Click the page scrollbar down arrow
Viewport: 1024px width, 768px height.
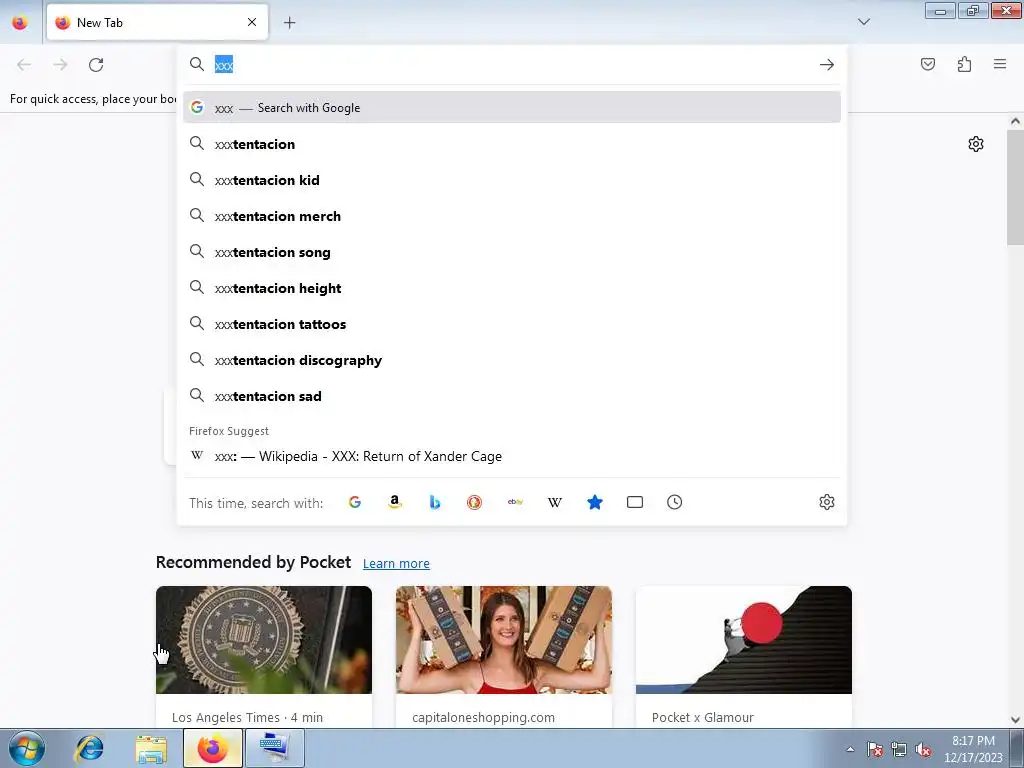(x=1015, y=720)
